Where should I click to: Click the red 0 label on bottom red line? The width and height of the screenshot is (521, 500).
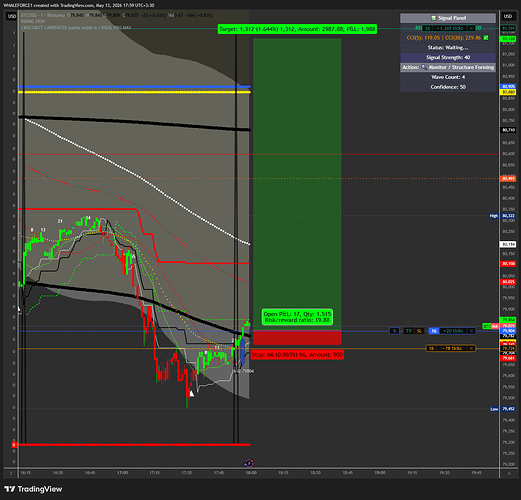(14, 445)
